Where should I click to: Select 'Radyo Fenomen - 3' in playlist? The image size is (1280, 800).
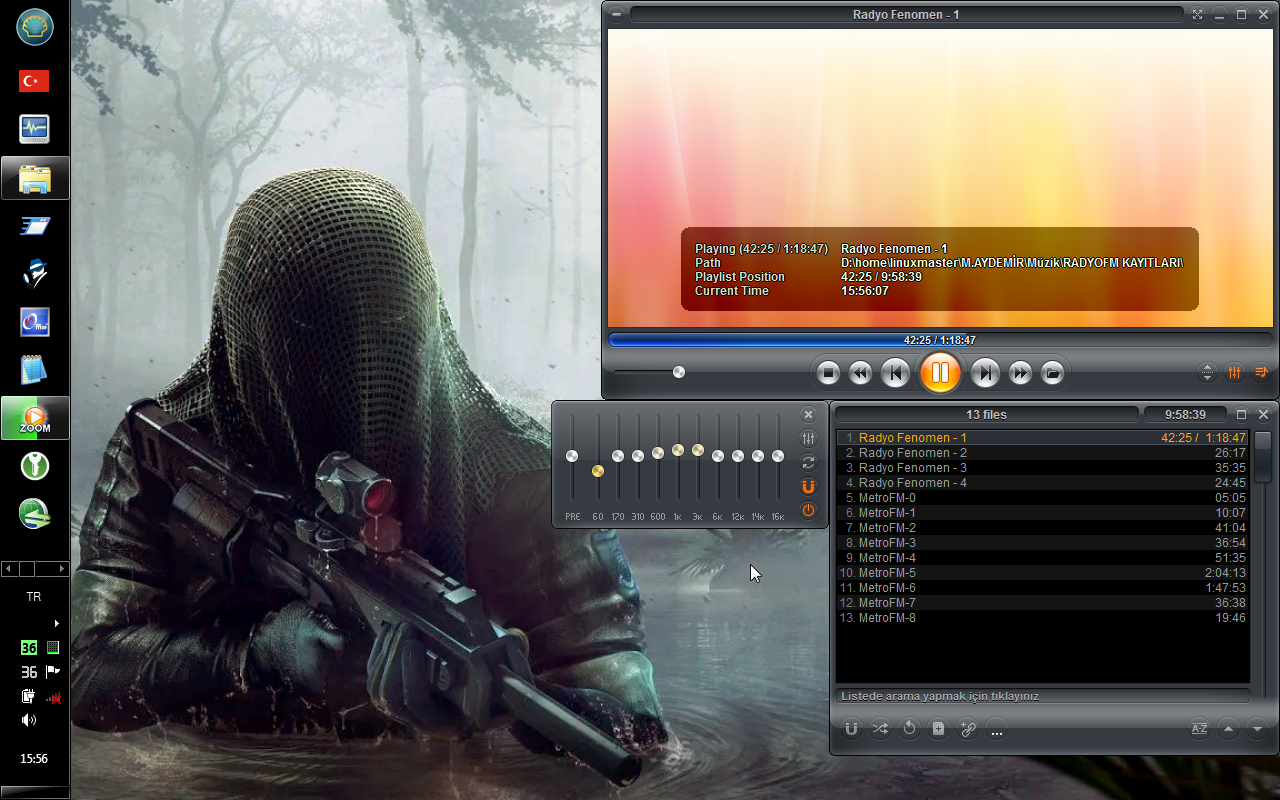tap(1042, 468)
